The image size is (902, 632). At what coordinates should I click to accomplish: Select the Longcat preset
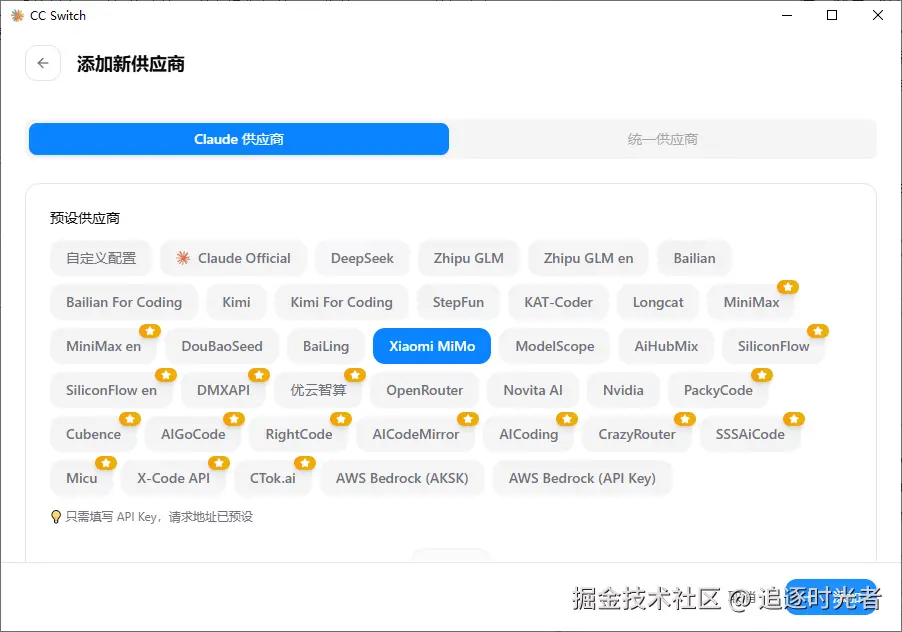coord(658,302)
